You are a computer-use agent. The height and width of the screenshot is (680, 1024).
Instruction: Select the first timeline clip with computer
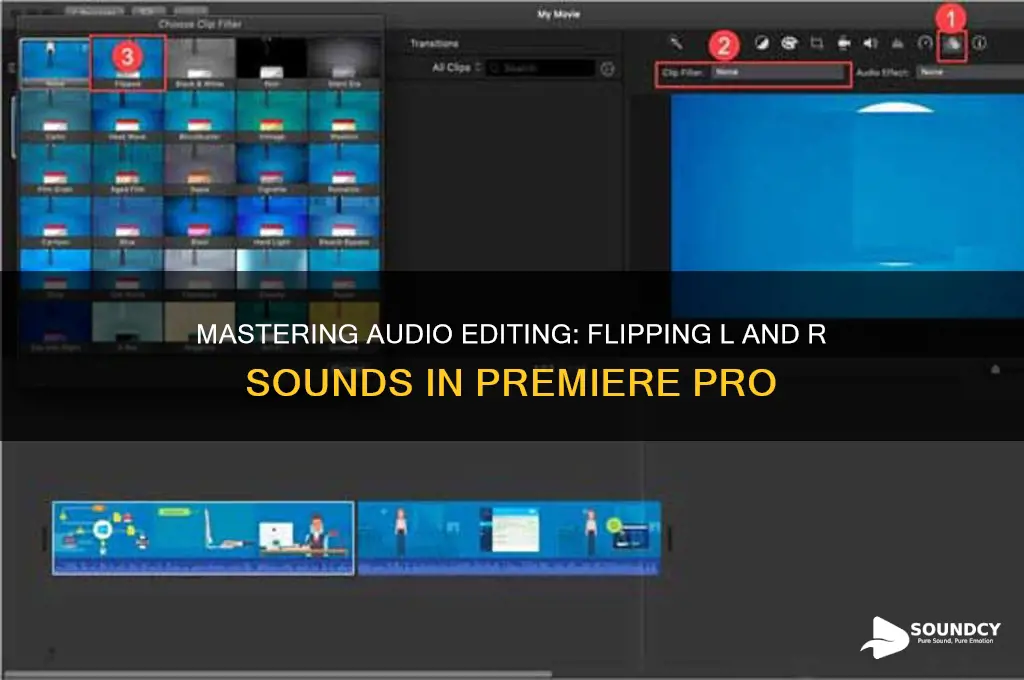pyautogui.click(x=204, y=538)
